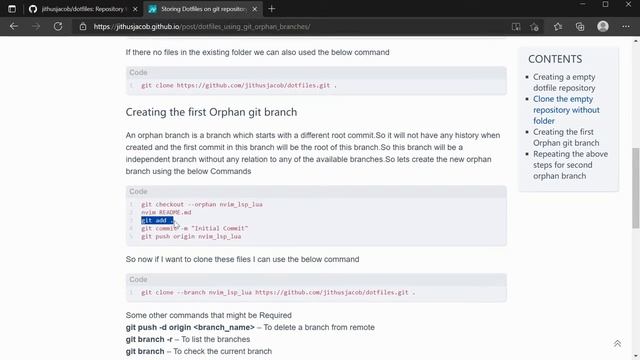Click the address bar URL
Image resolution: width=640 pixels, height=360 pixels.
click(x=202, y=27)
